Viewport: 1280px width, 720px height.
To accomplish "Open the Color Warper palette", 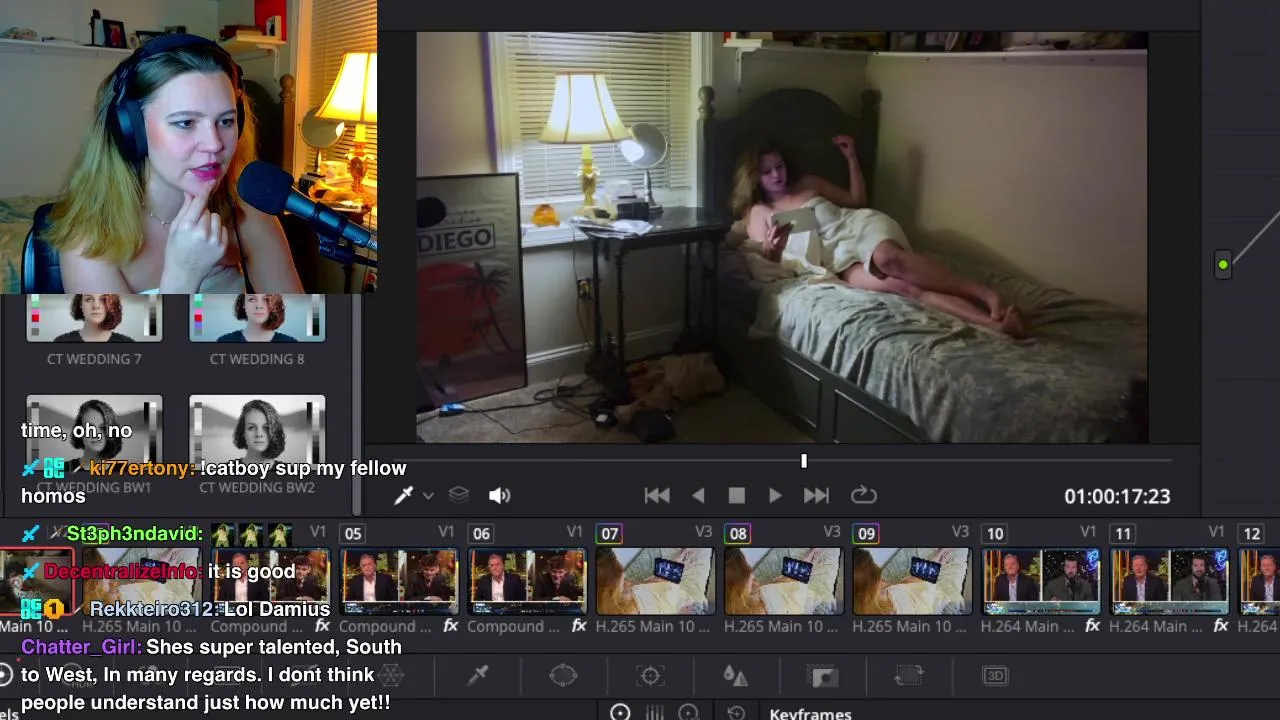I will pos(392,676).
